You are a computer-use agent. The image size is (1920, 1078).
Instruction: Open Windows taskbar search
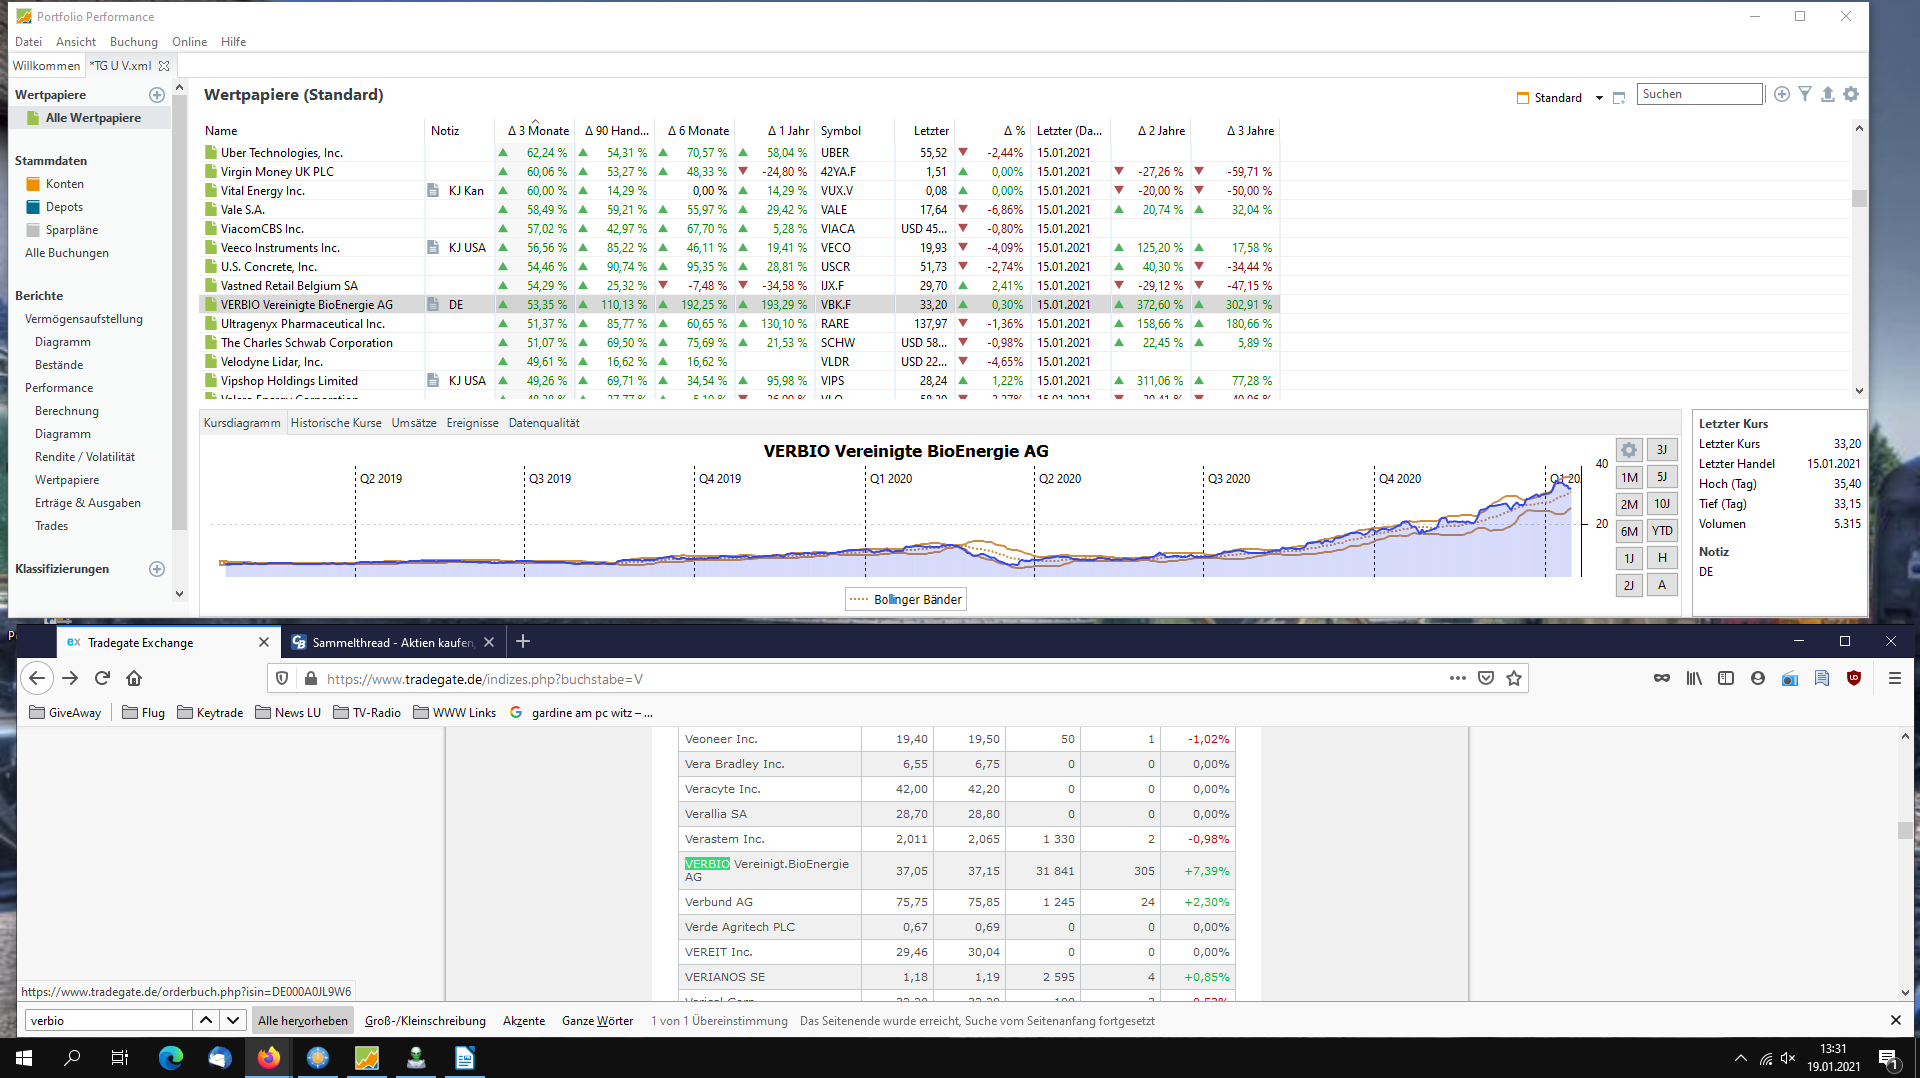point(72,1058)
